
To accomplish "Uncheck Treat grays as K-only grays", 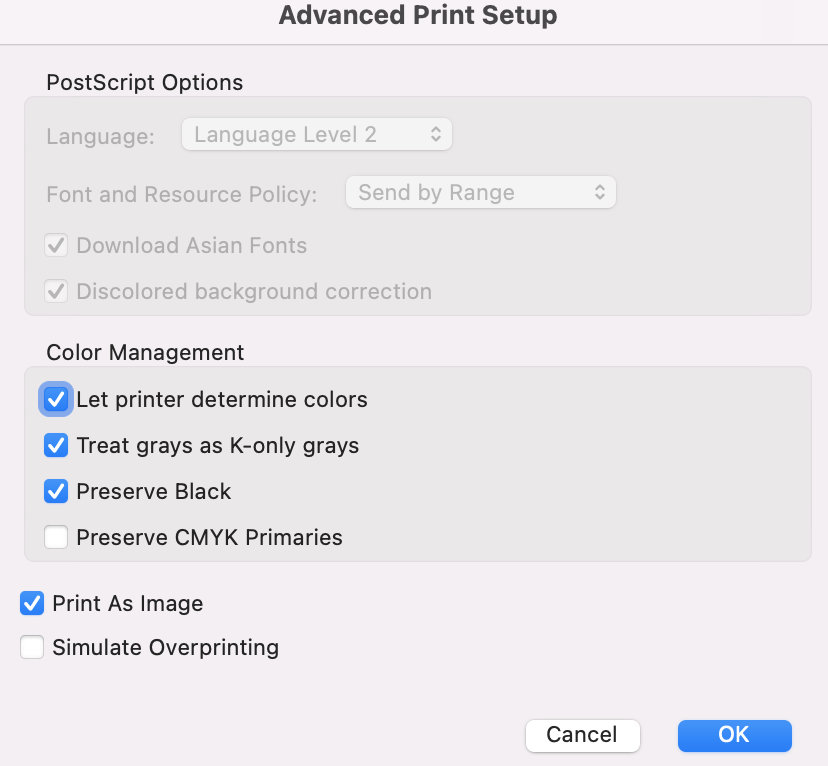I will pos(56,445).
